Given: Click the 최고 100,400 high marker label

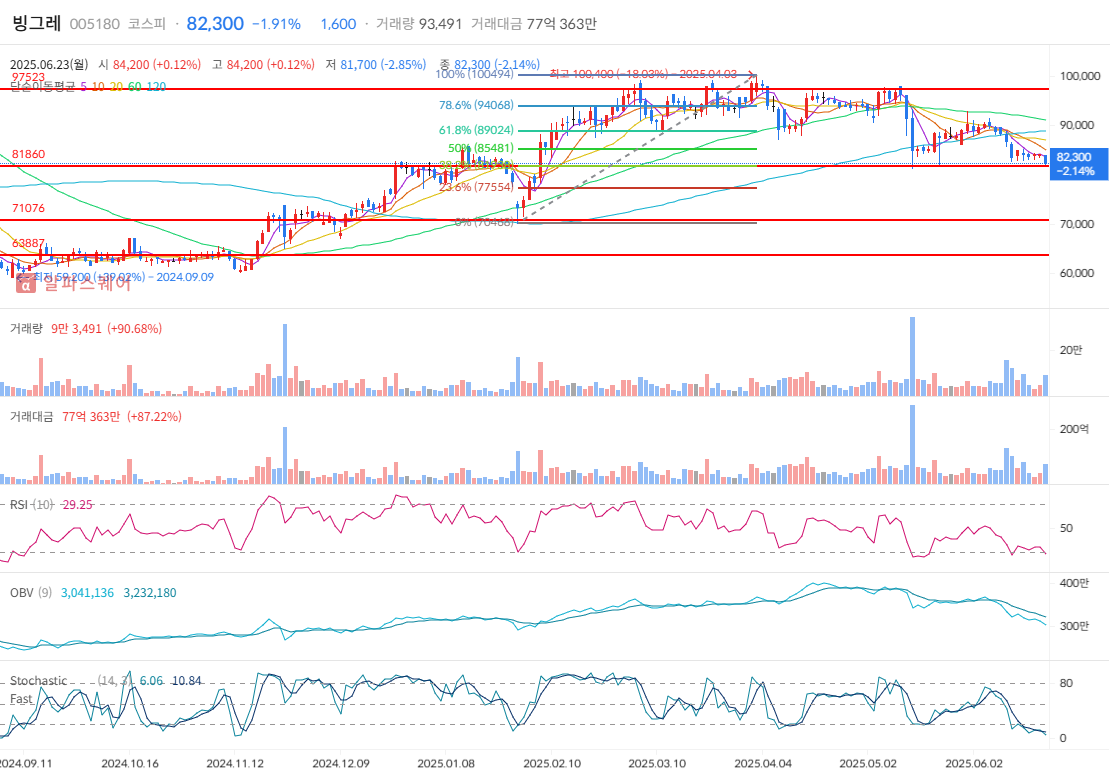Looking at the screenshot, I should click(643, 74).
